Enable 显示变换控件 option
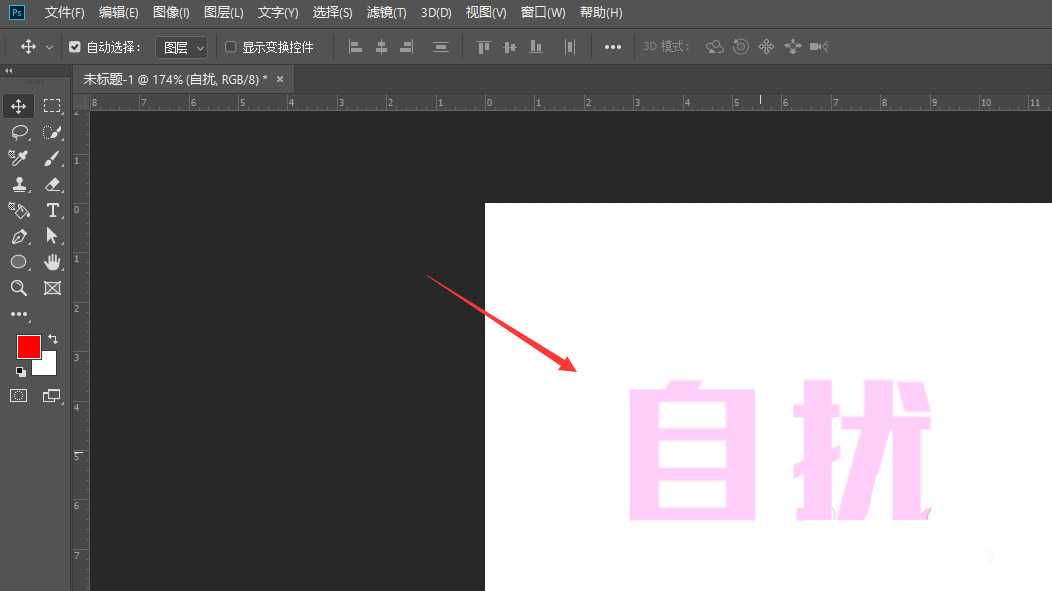Viewport: 1052px width, 591px height. (x=229, y=46)
